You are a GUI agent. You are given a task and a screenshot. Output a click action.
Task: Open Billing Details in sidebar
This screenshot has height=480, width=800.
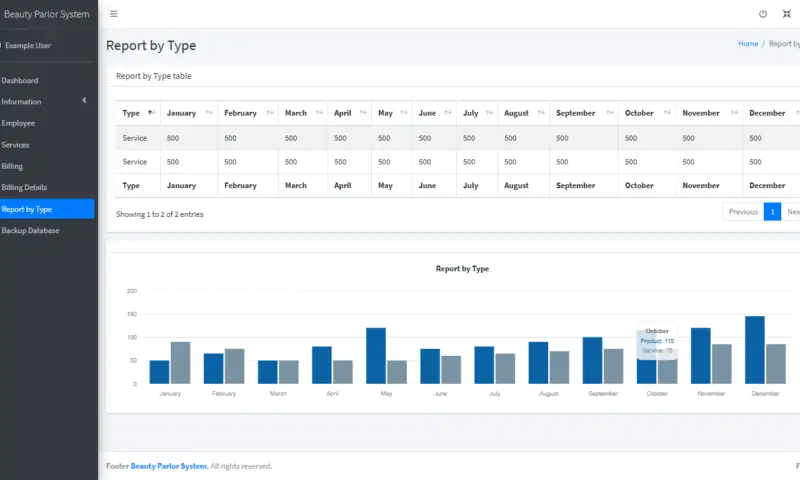coord(24,187)
